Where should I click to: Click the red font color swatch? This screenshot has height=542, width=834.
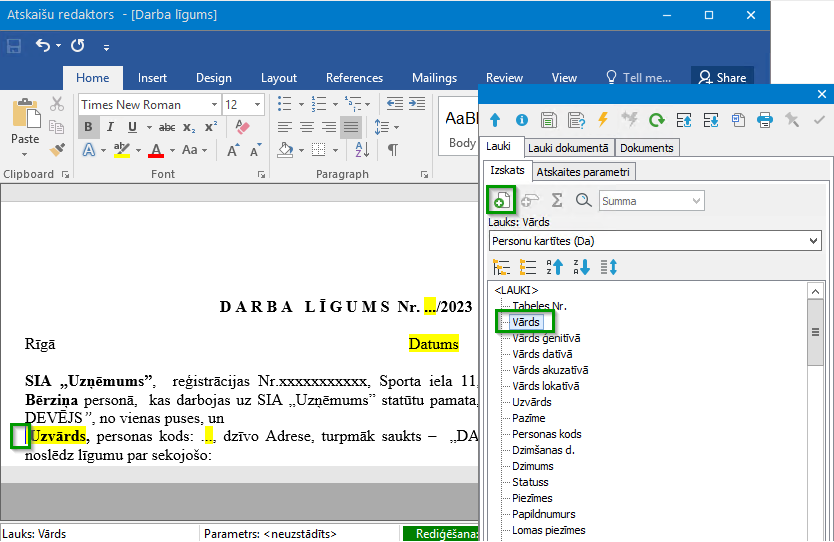pos(156,150)
